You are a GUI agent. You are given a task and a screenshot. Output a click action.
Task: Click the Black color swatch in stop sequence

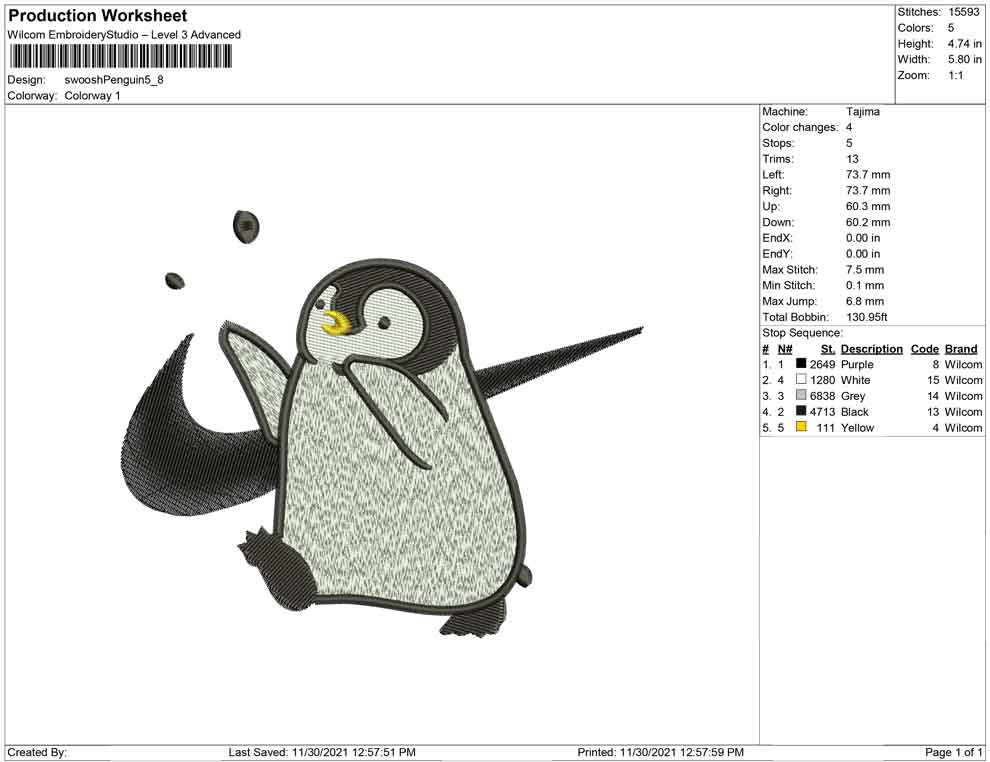(x=801, y=411)
